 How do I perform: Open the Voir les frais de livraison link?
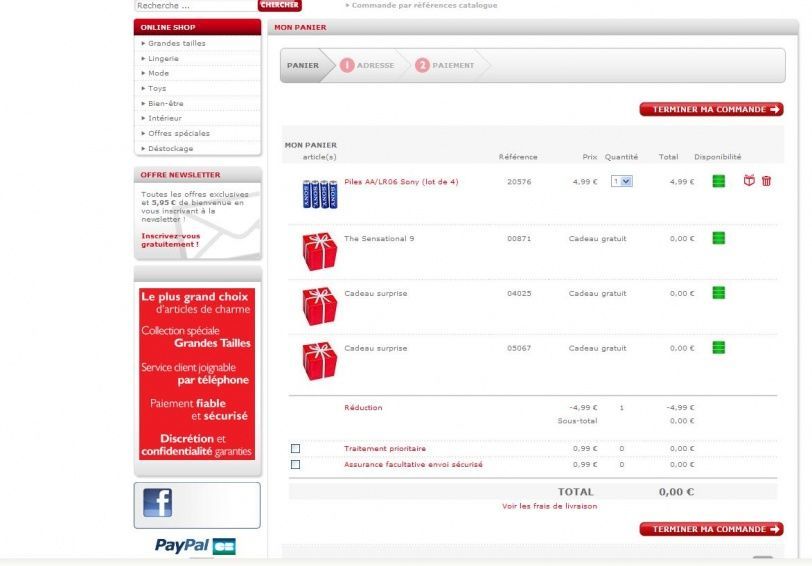(549, 506)
